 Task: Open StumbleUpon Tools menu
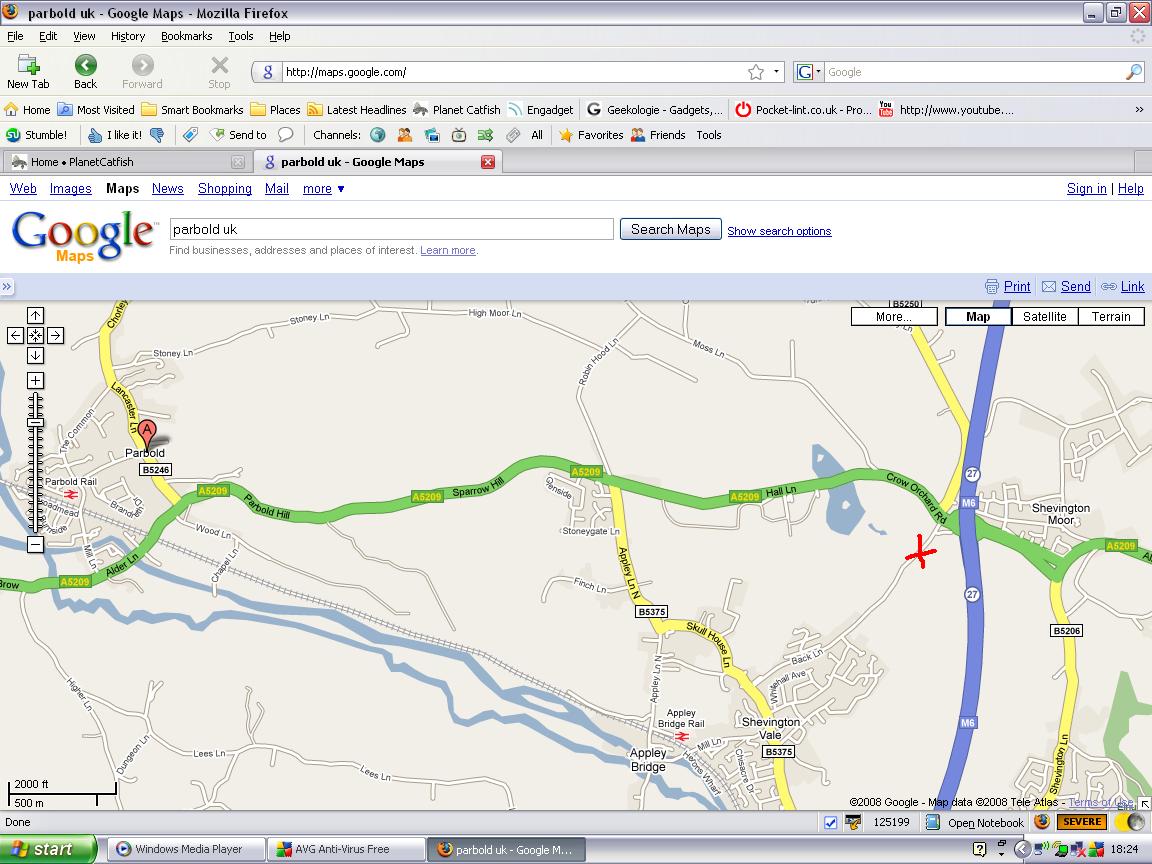click(709, 135)
